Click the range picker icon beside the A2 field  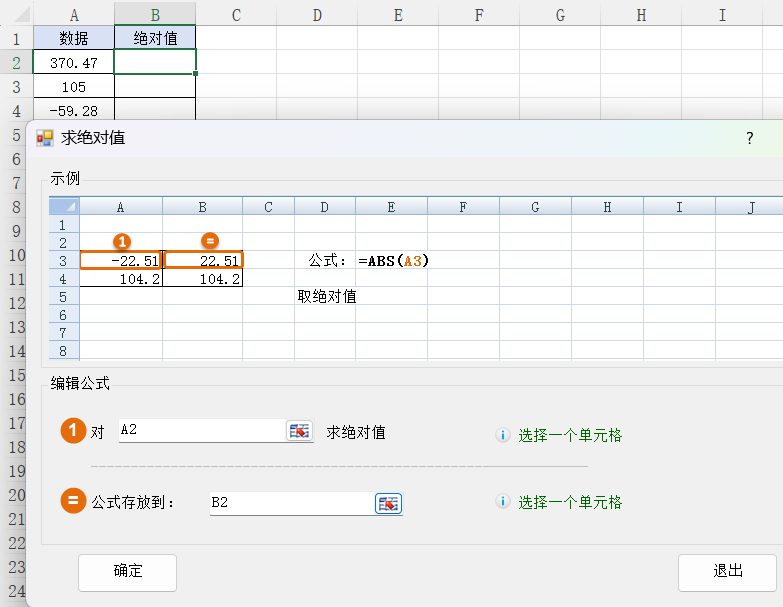tap(299, 431)
